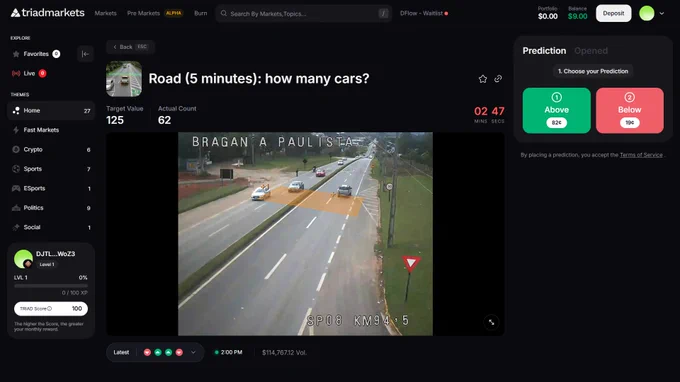Click the Fast Markets lightning icon

(16, 130)
